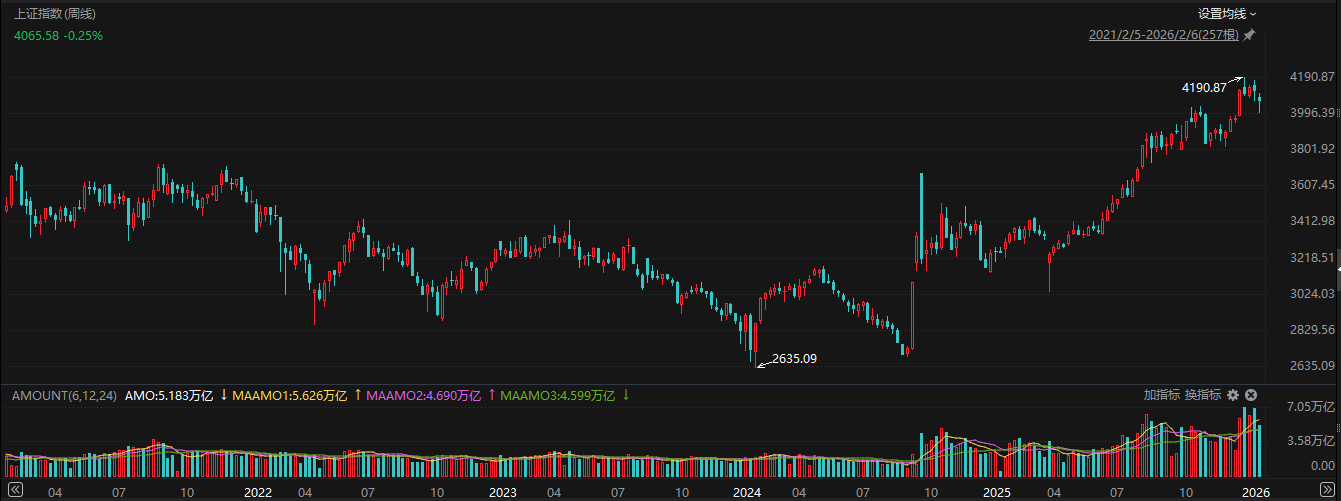Click the double-right arrow to scroll the timeline later
The width and height of the screenshot is (1341, 501).
(1327, 489)
